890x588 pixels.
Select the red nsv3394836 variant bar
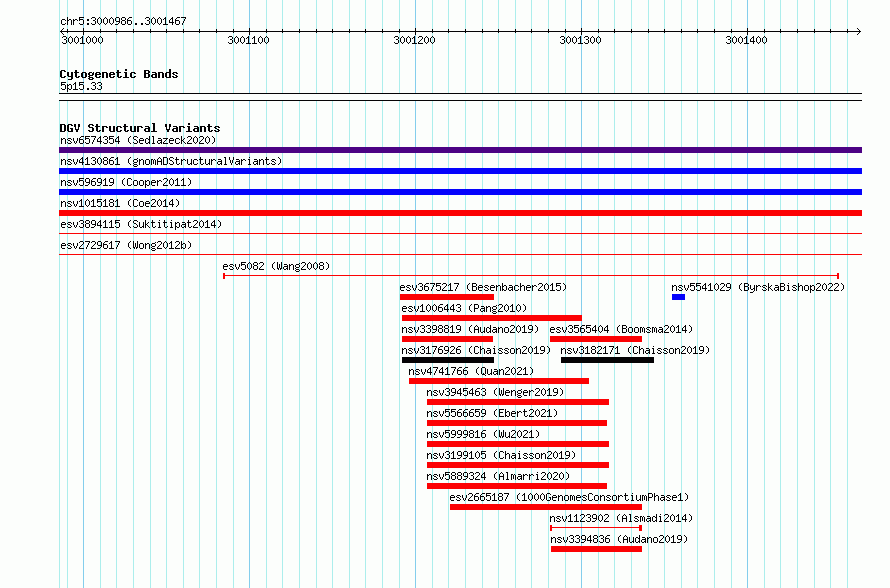(x=596, y=549)
